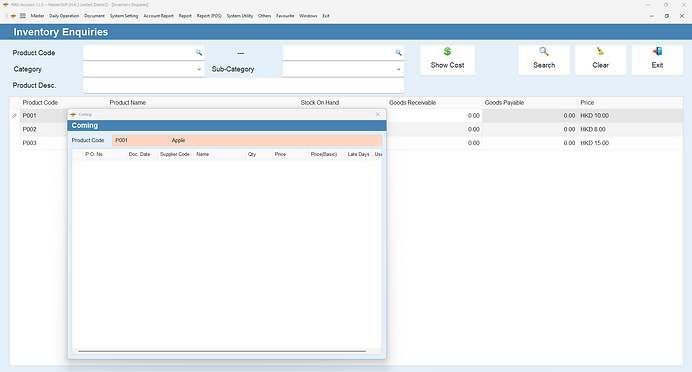Open the Daily Operation menu
Viewport: 692px width, 372px height.
pyautogui.click(x=64, y=16)
